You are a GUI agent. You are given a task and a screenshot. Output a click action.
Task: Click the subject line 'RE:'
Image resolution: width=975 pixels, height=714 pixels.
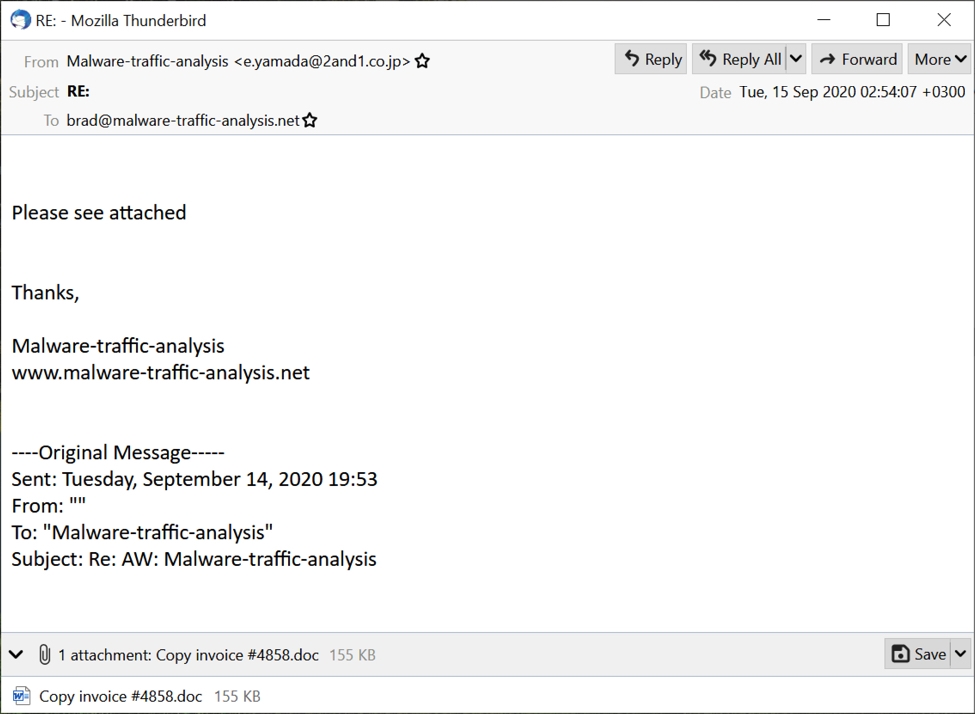coord(78,91)
